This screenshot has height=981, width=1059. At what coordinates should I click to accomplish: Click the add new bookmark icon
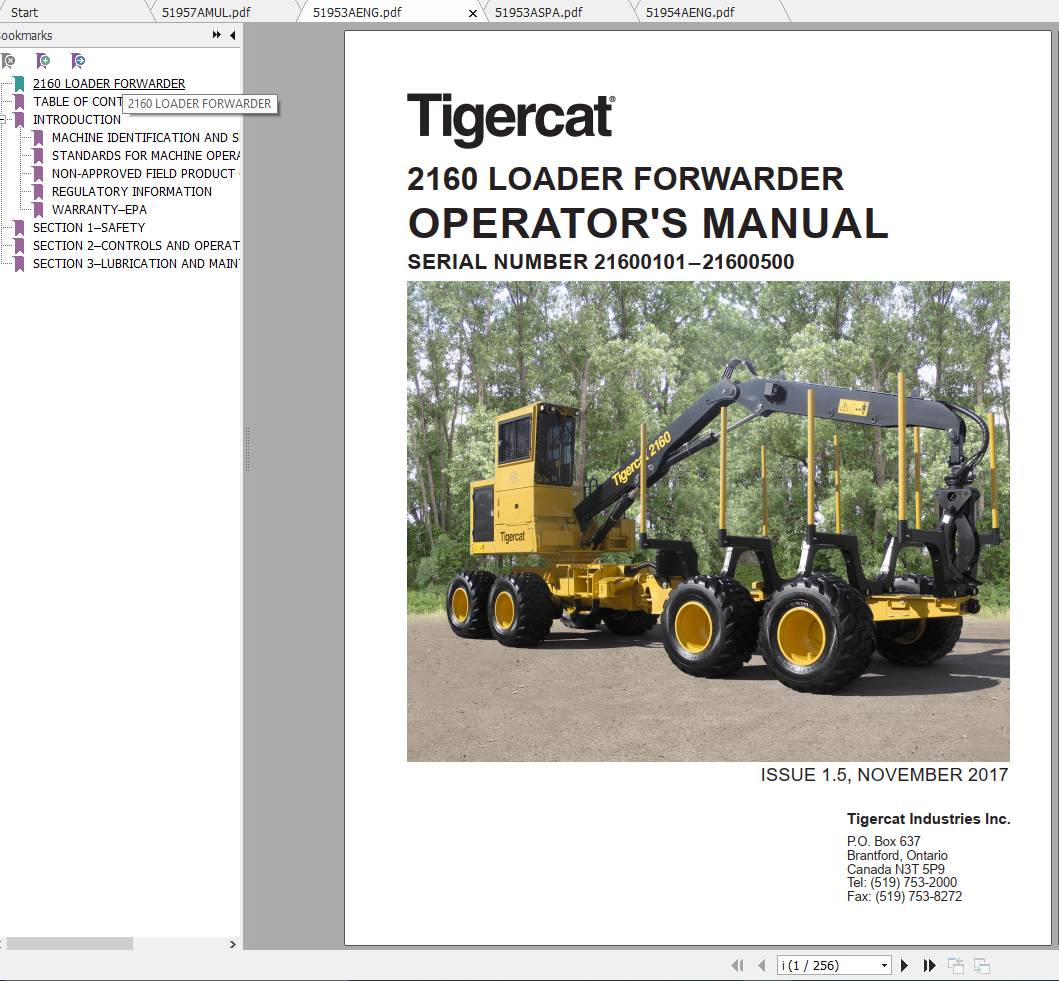(x=44, y=61)
